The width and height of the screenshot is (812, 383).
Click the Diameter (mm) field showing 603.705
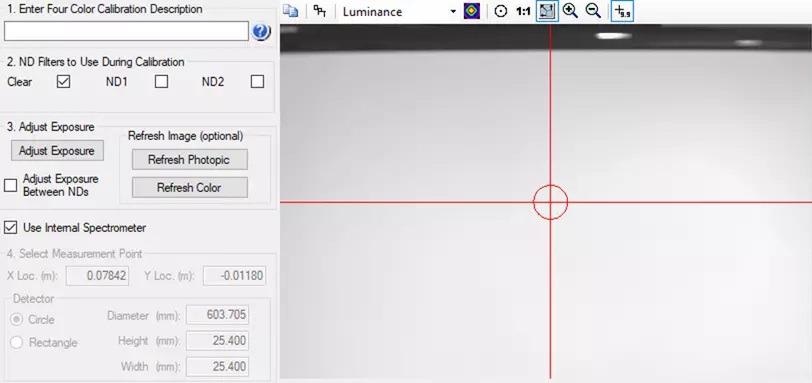tap(218, 315)
